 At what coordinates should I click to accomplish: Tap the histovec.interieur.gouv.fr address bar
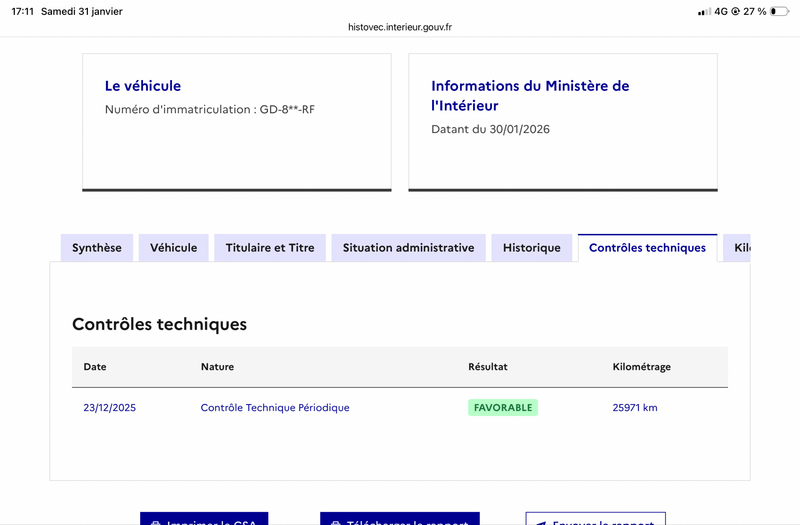click(x=400, y=28)
